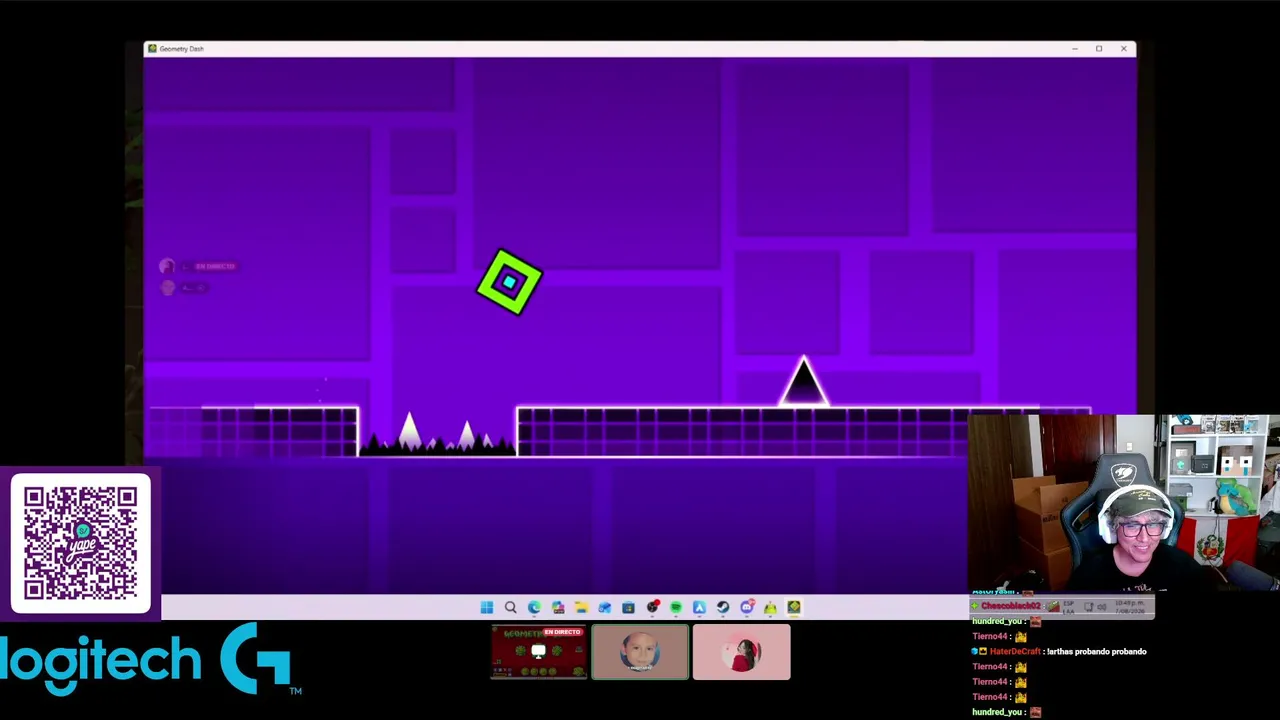Launch Microsoft Edge from the taskbar
This screenshot has height=720, width=1280.
534,607
